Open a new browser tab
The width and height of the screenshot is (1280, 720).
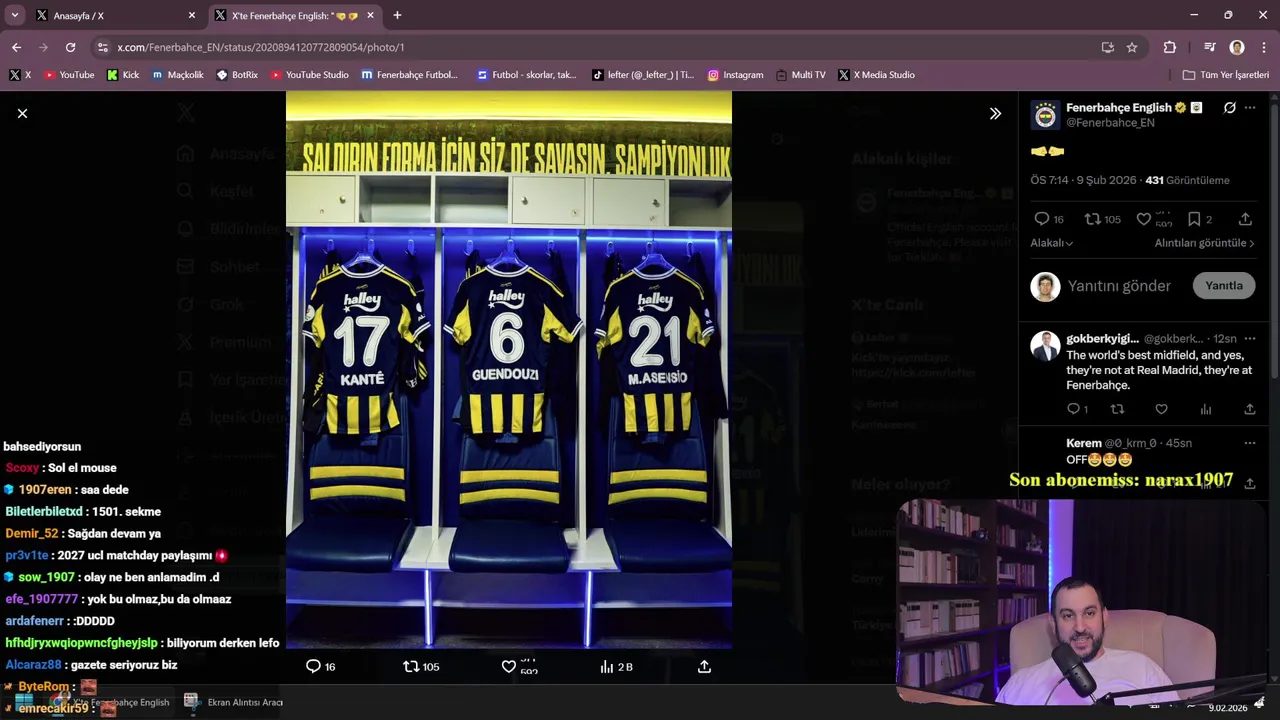tap(397, 15)
